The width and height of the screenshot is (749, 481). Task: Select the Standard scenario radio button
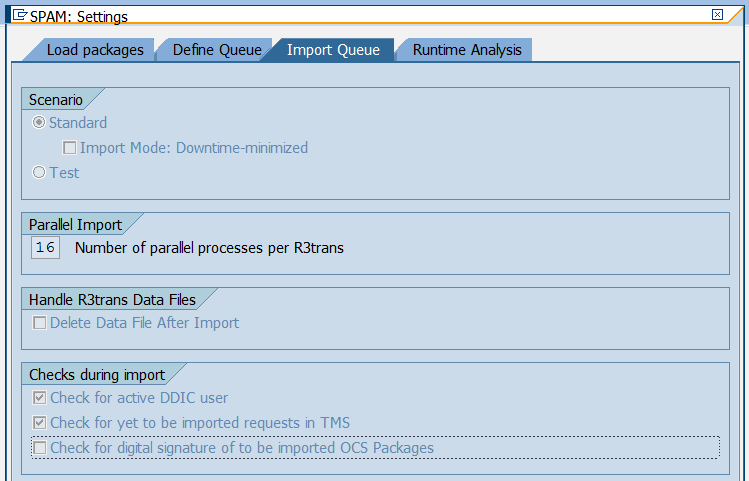tap(39, 123)
